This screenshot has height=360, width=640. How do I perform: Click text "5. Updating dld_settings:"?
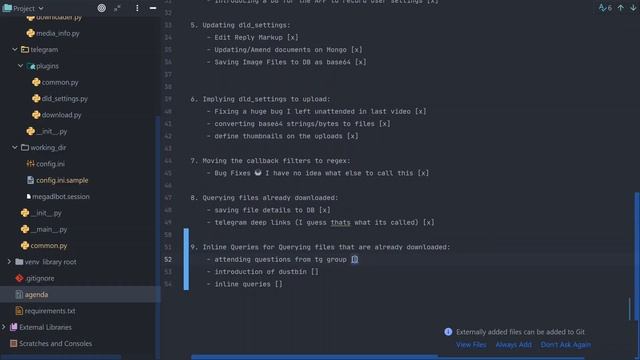pyautogui.click(x=240, y=25)
